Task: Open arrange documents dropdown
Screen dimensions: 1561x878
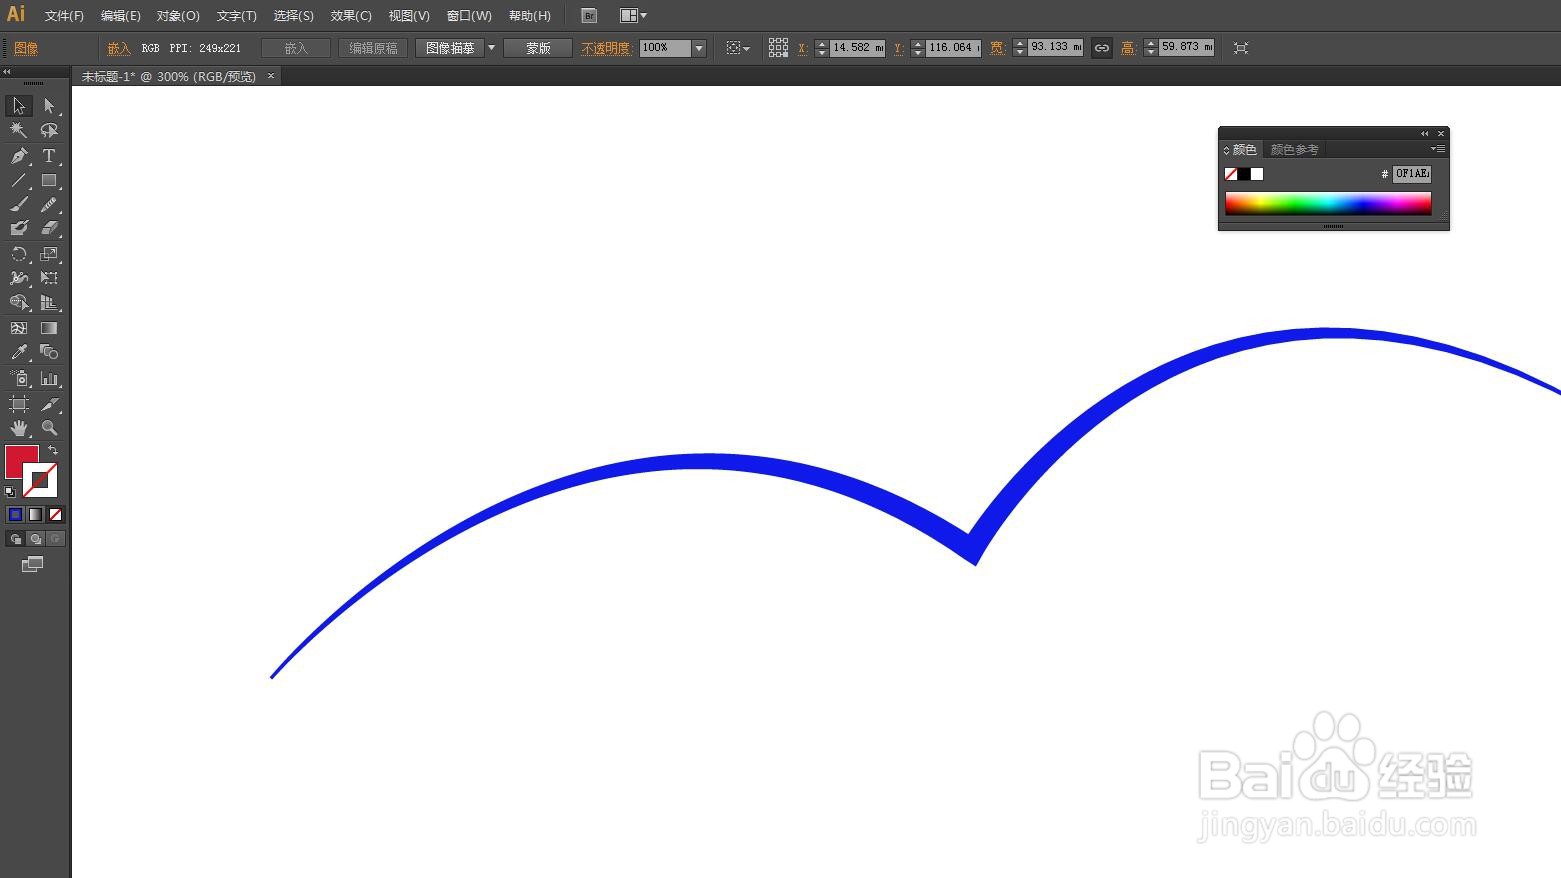Action: click(x=633, y=16)
